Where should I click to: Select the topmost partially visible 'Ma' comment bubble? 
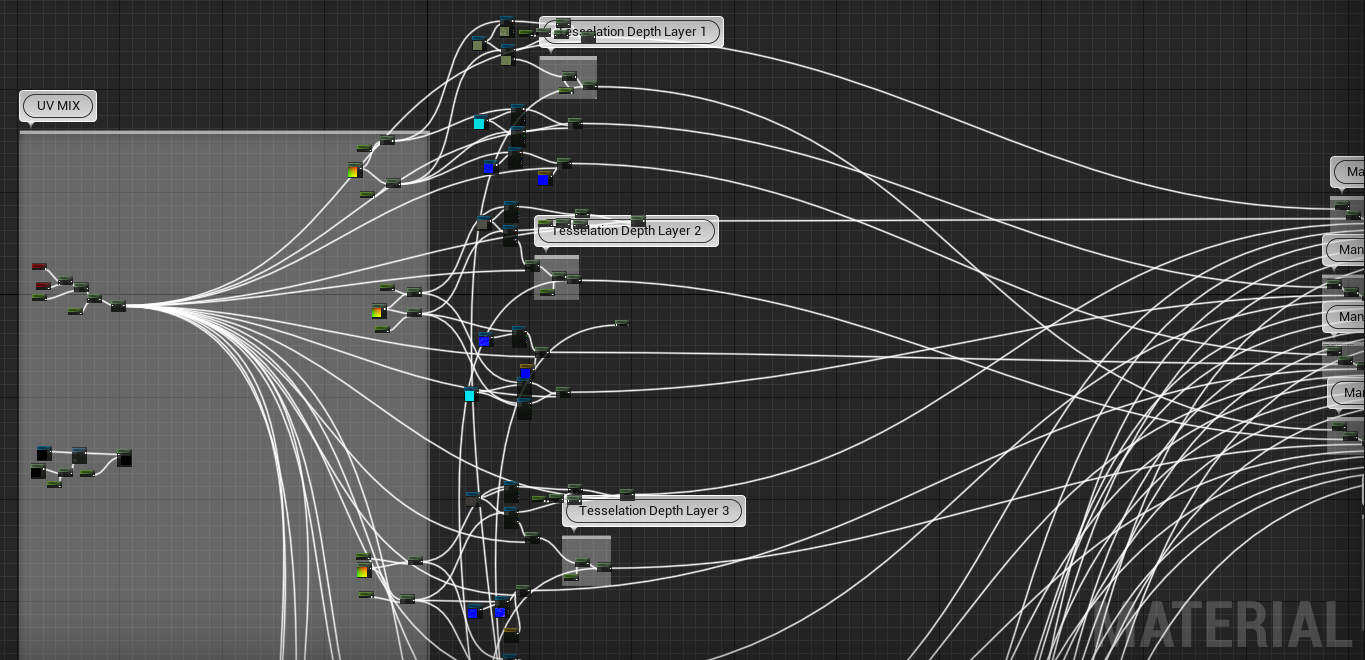pyautogui.click(x=1349, y=172)
